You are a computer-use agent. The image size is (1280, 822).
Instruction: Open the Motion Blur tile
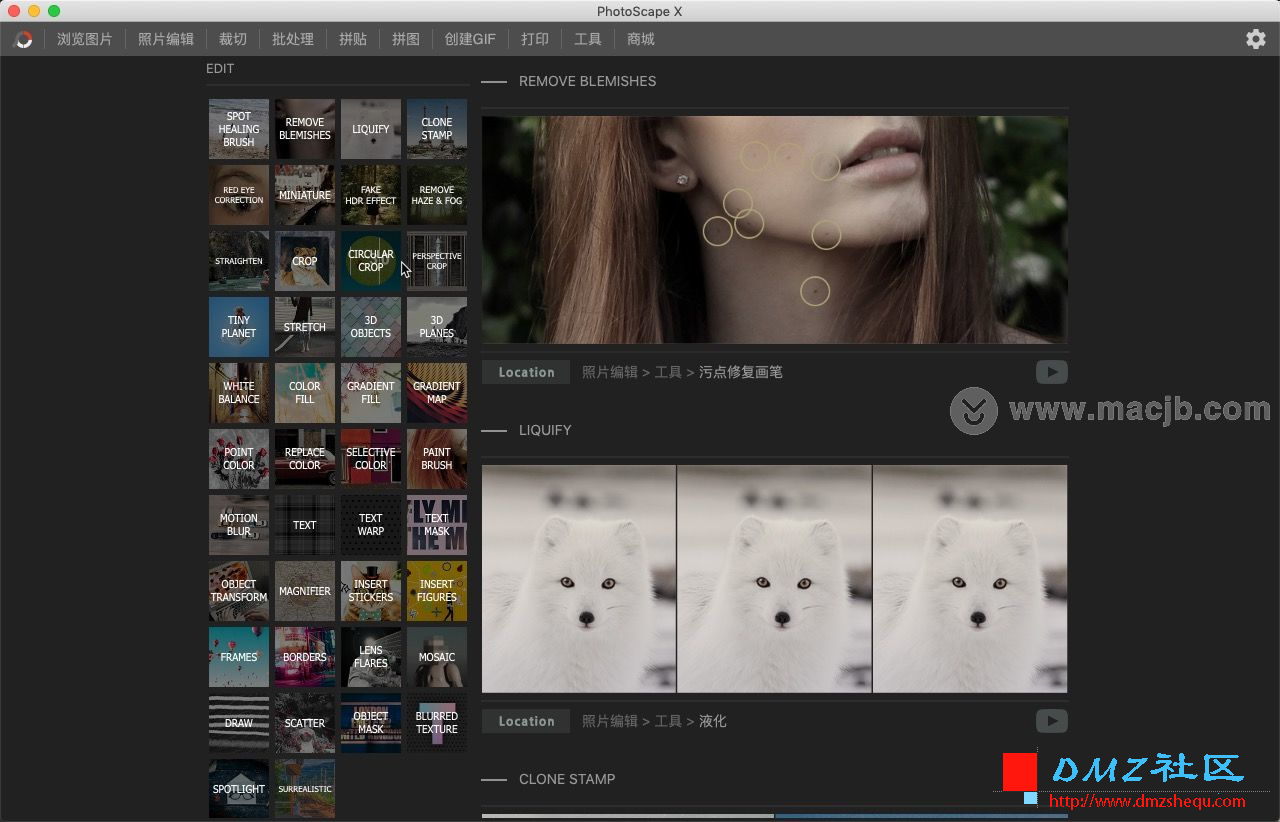click(x=239, y=525)
